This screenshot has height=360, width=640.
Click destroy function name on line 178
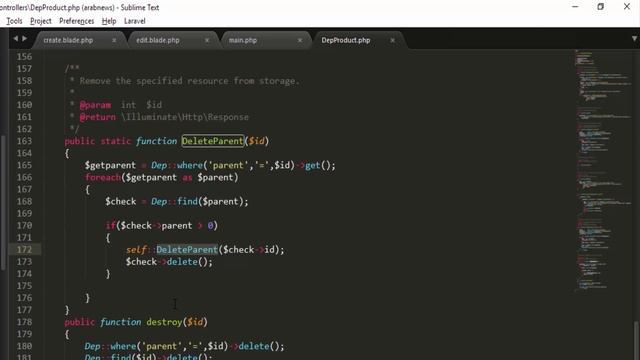(164, 322)
